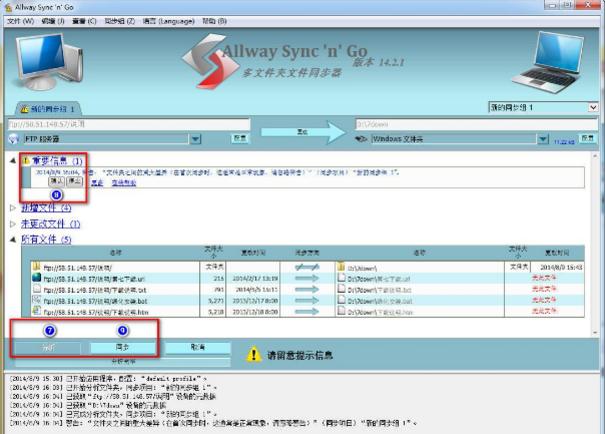Screen dimensions: 605x434
Task: Click the large yellow warning icon beside 请留意提示信息
Action: 253,355
